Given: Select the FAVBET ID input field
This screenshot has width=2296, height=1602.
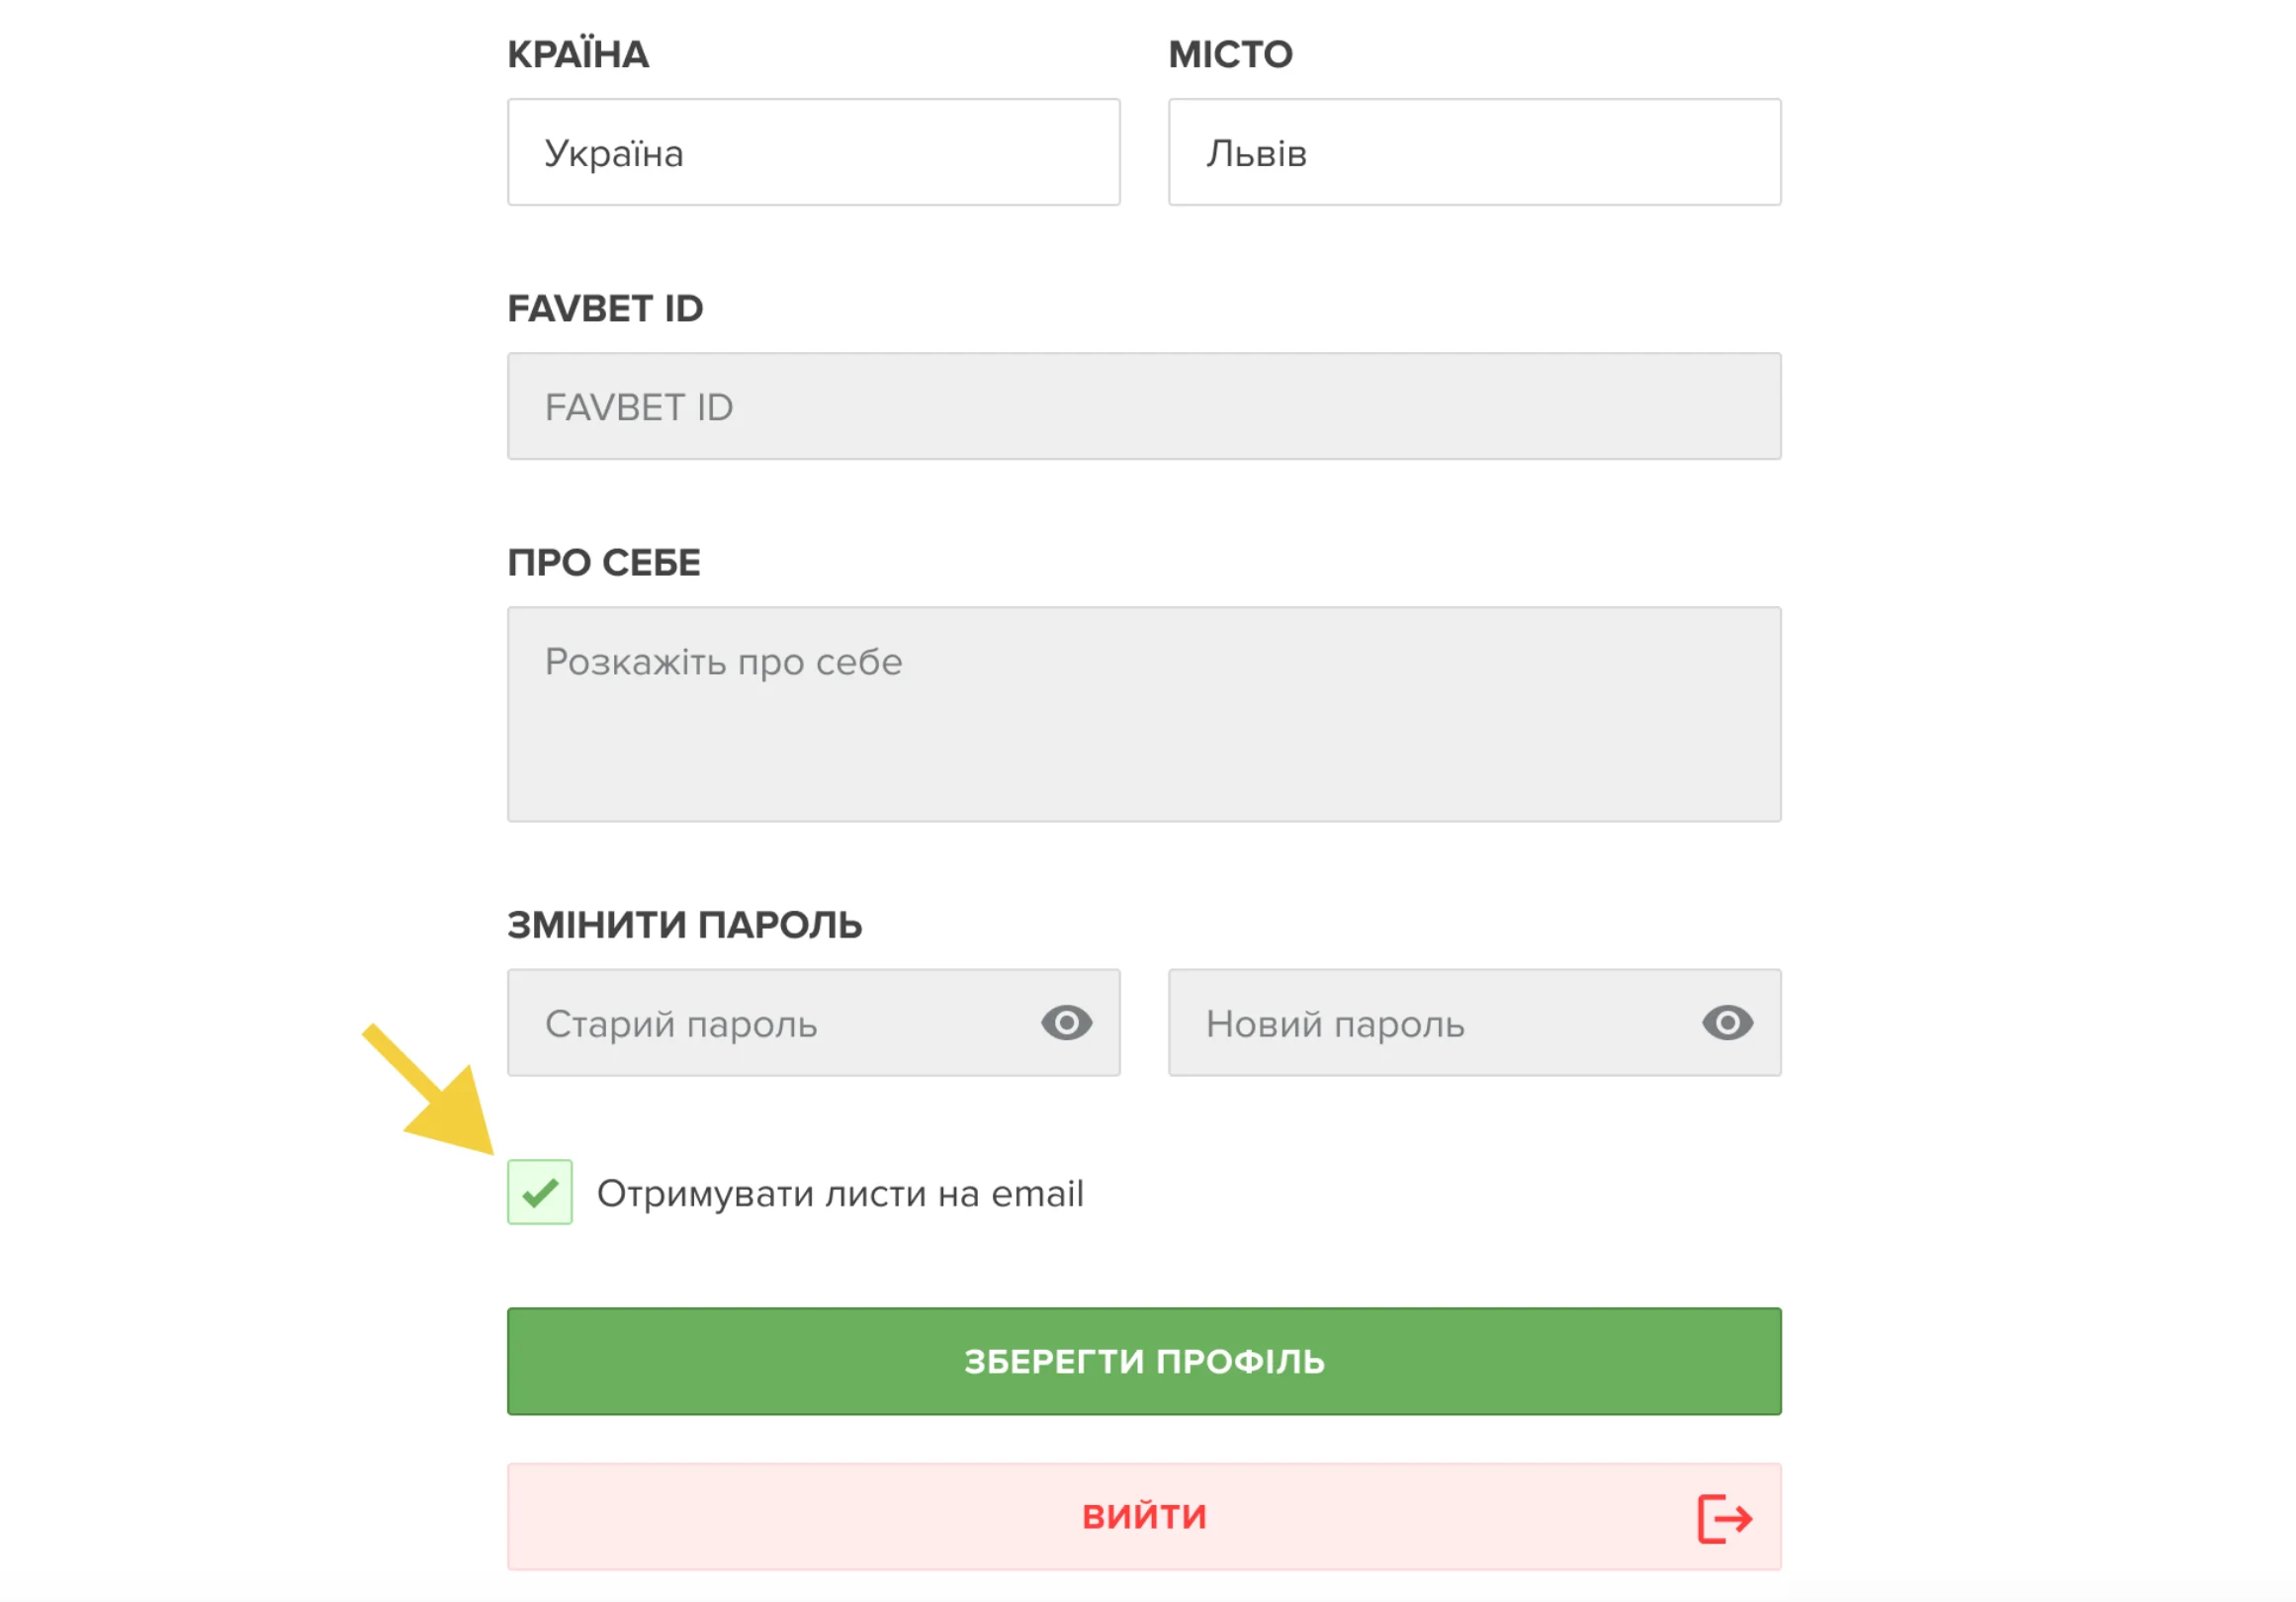Looking at the screenshot, I should click(1144, 407).
